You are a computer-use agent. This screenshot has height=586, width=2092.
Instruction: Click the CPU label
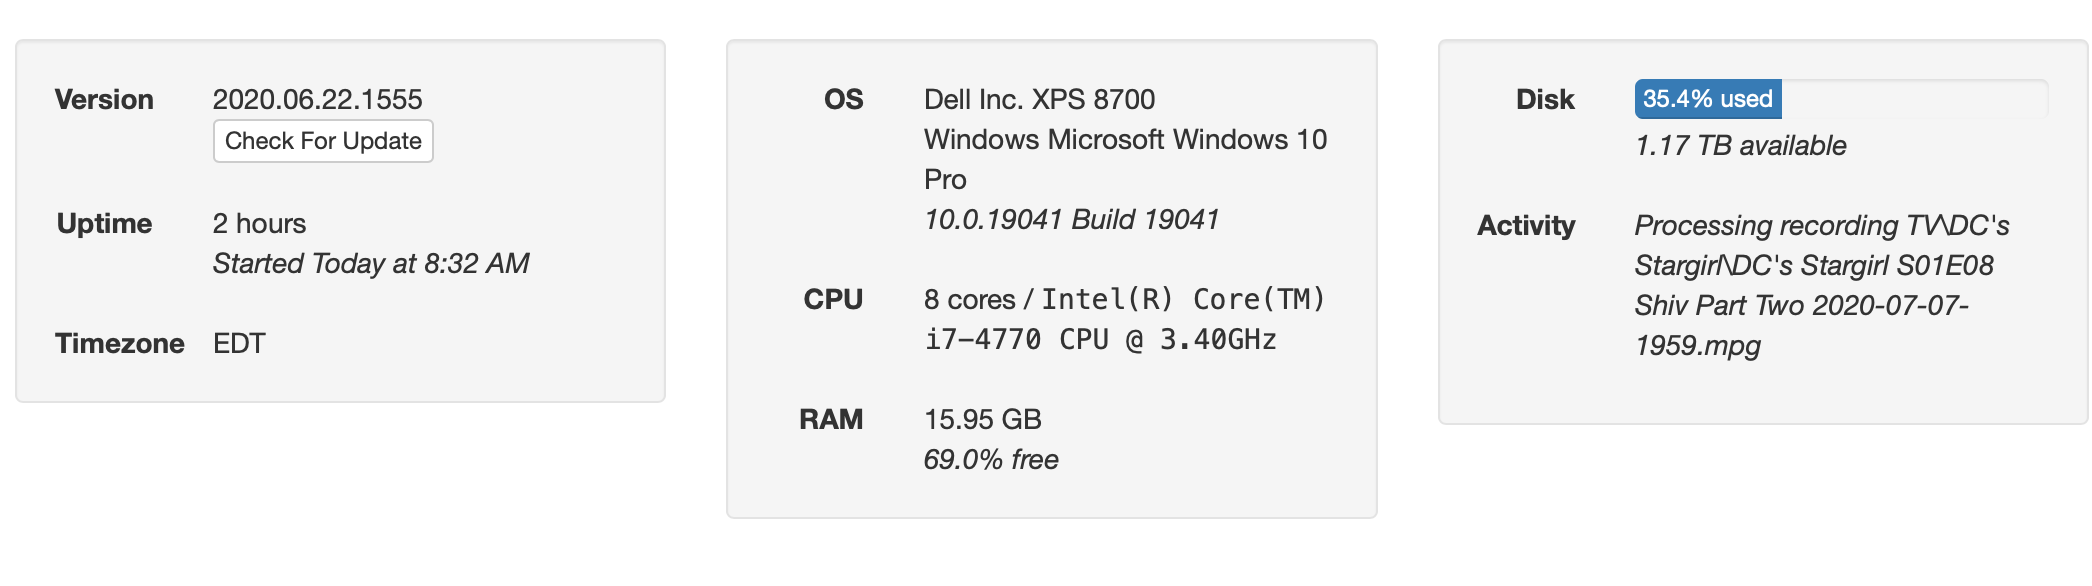tap(832, 299)
